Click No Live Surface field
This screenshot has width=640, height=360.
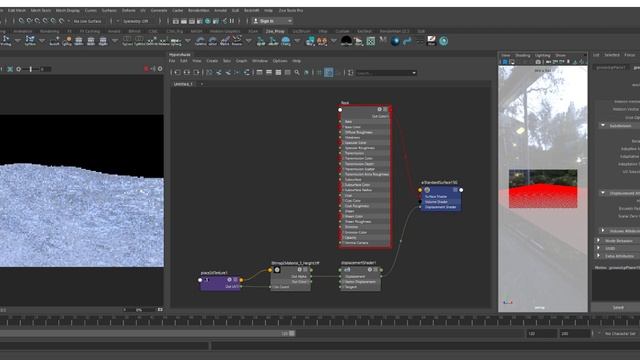click(x=87, y=21)
